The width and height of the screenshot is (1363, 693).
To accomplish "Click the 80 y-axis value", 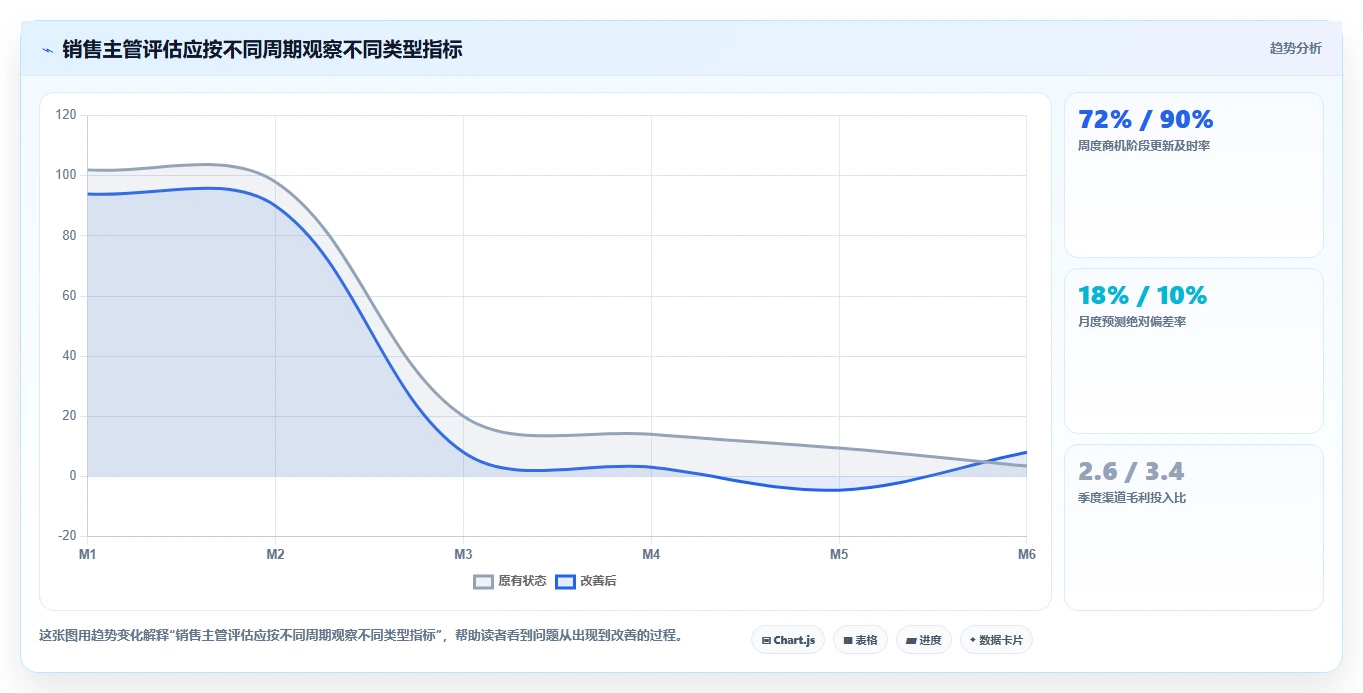I will click(69, 236).
